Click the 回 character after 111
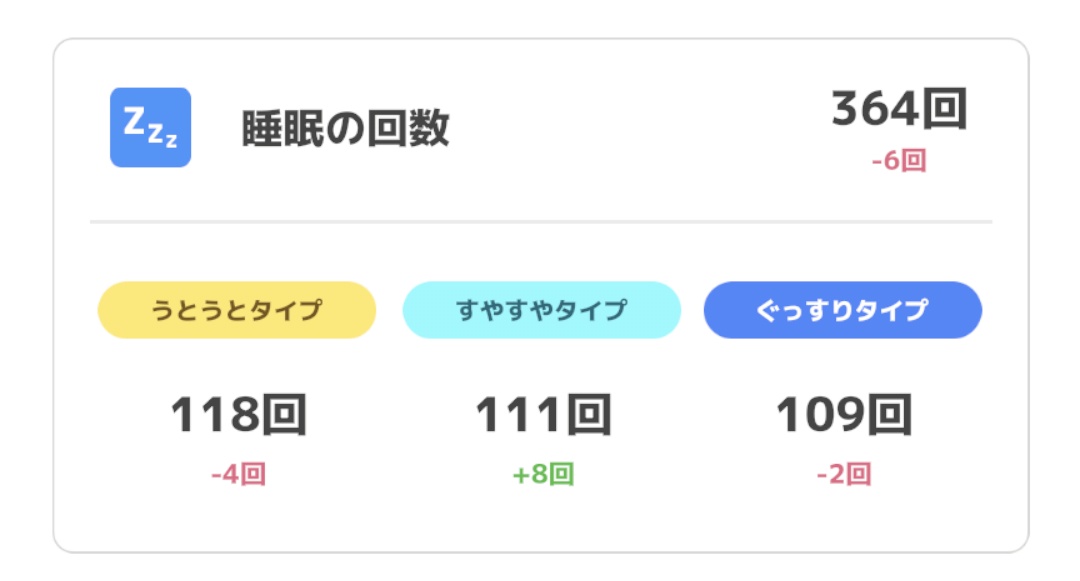Image resolution: width=1080 pixels, height=581 pixels. click(588, 416)
